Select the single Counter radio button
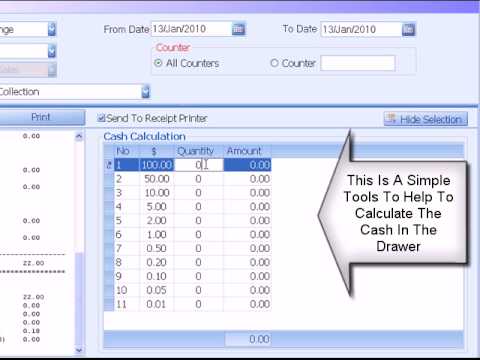This screenshot has height=360, width=480. [274, 63]
